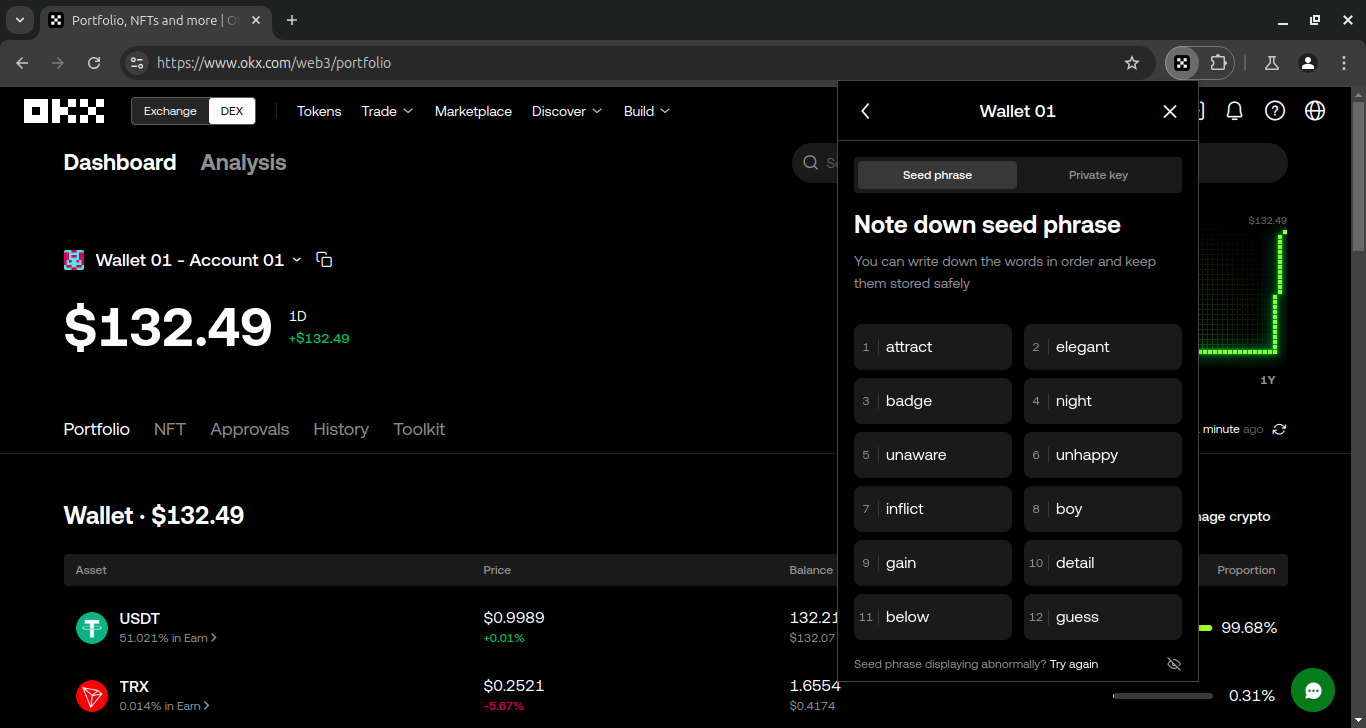Select the Toolkit tab
Viewport: 1366px width, 728px height.
pyautogui.click(x=419, y=429)
